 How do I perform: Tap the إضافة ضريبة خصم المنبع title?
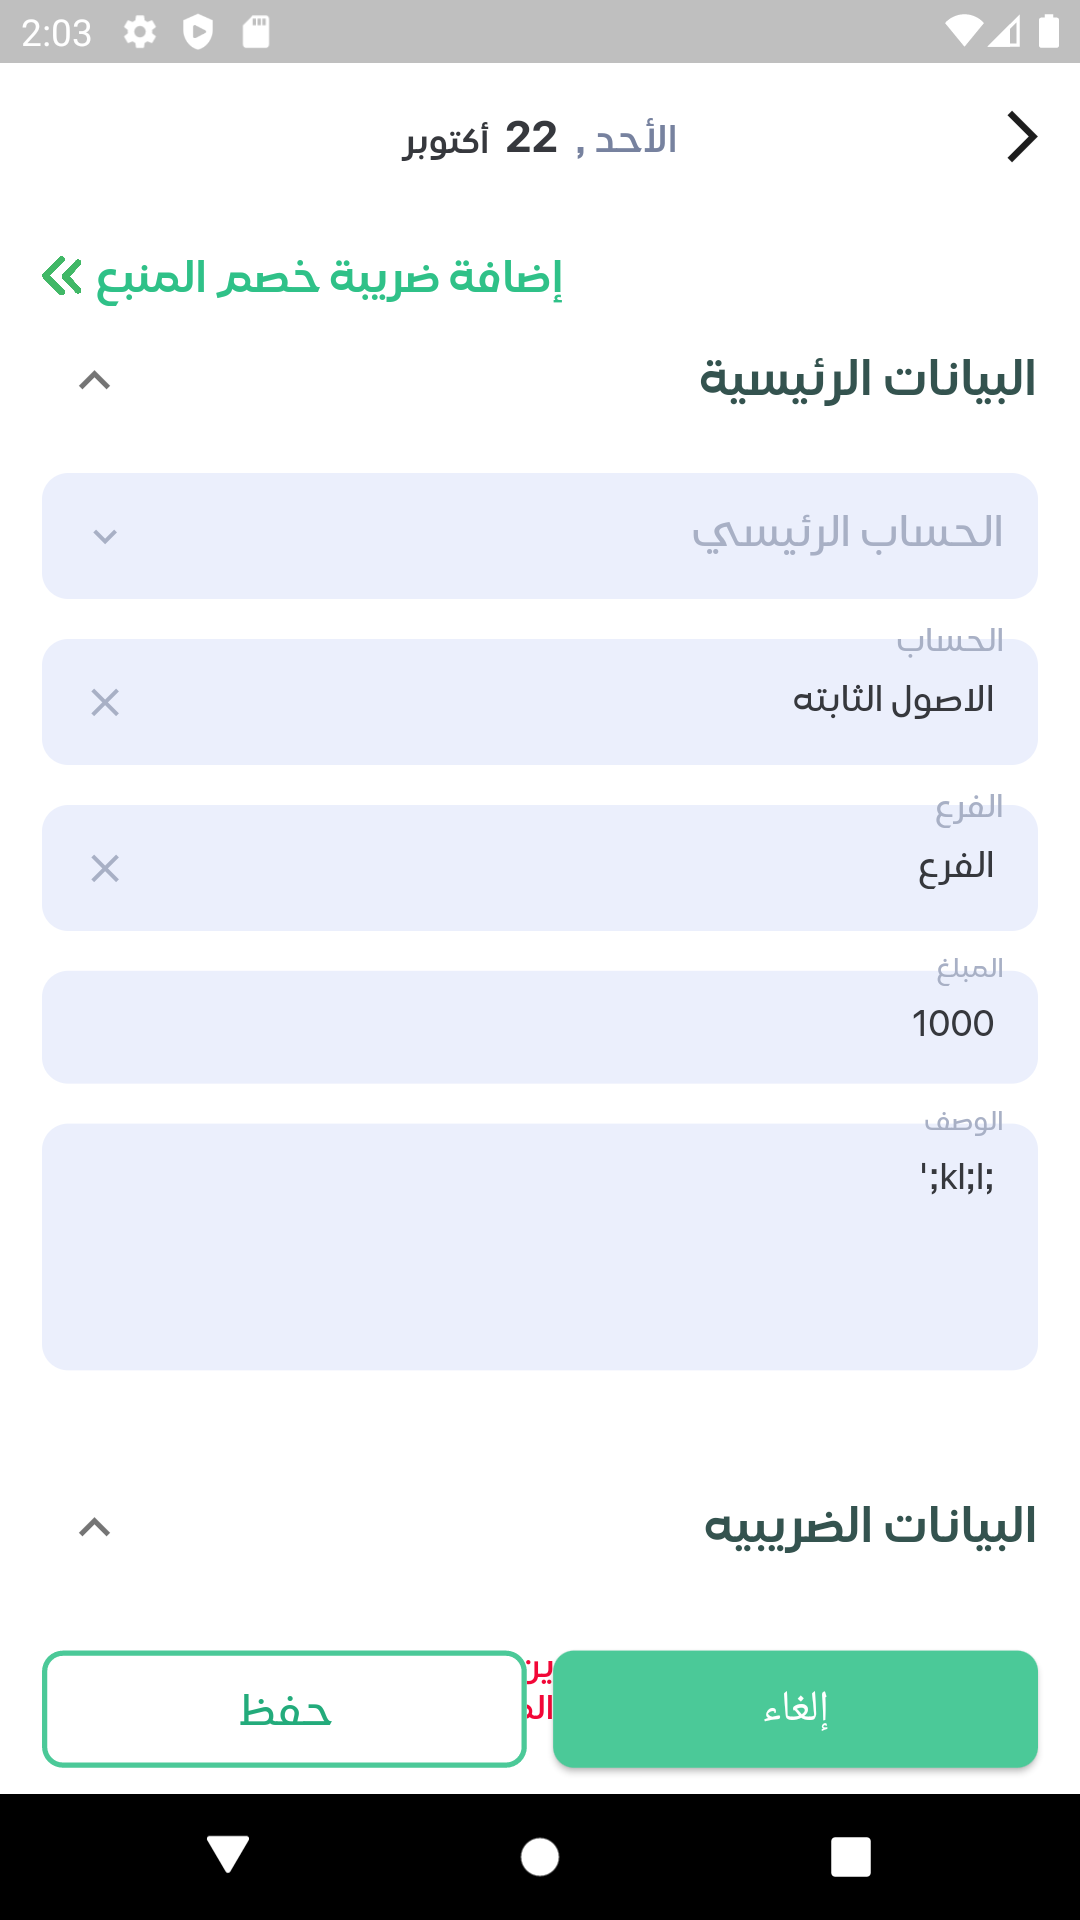328,277
